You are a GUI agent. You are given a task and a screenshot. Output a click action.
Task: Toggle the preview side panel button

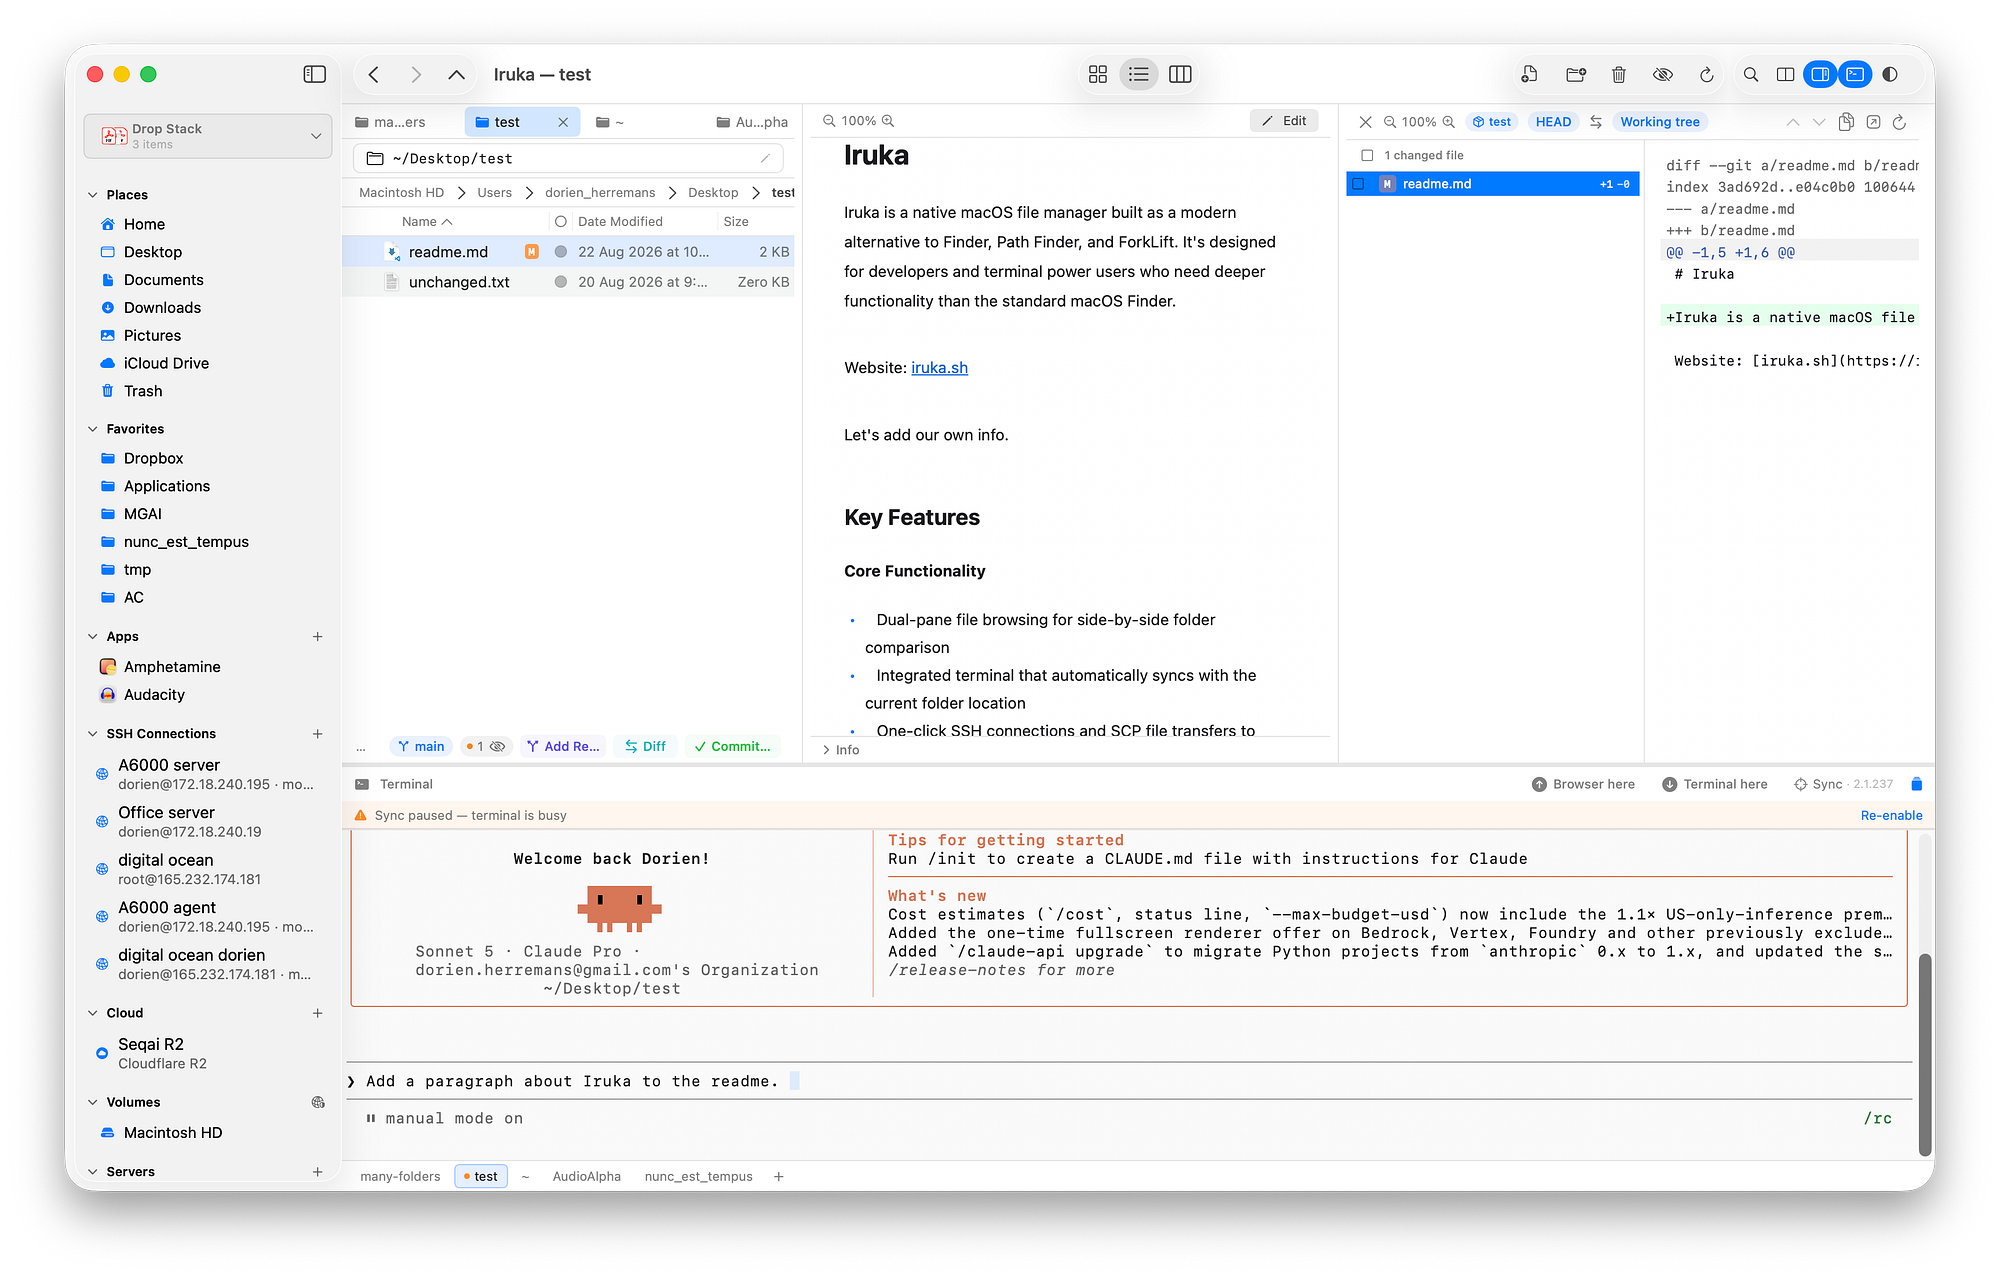click(x=1820, y=74)
